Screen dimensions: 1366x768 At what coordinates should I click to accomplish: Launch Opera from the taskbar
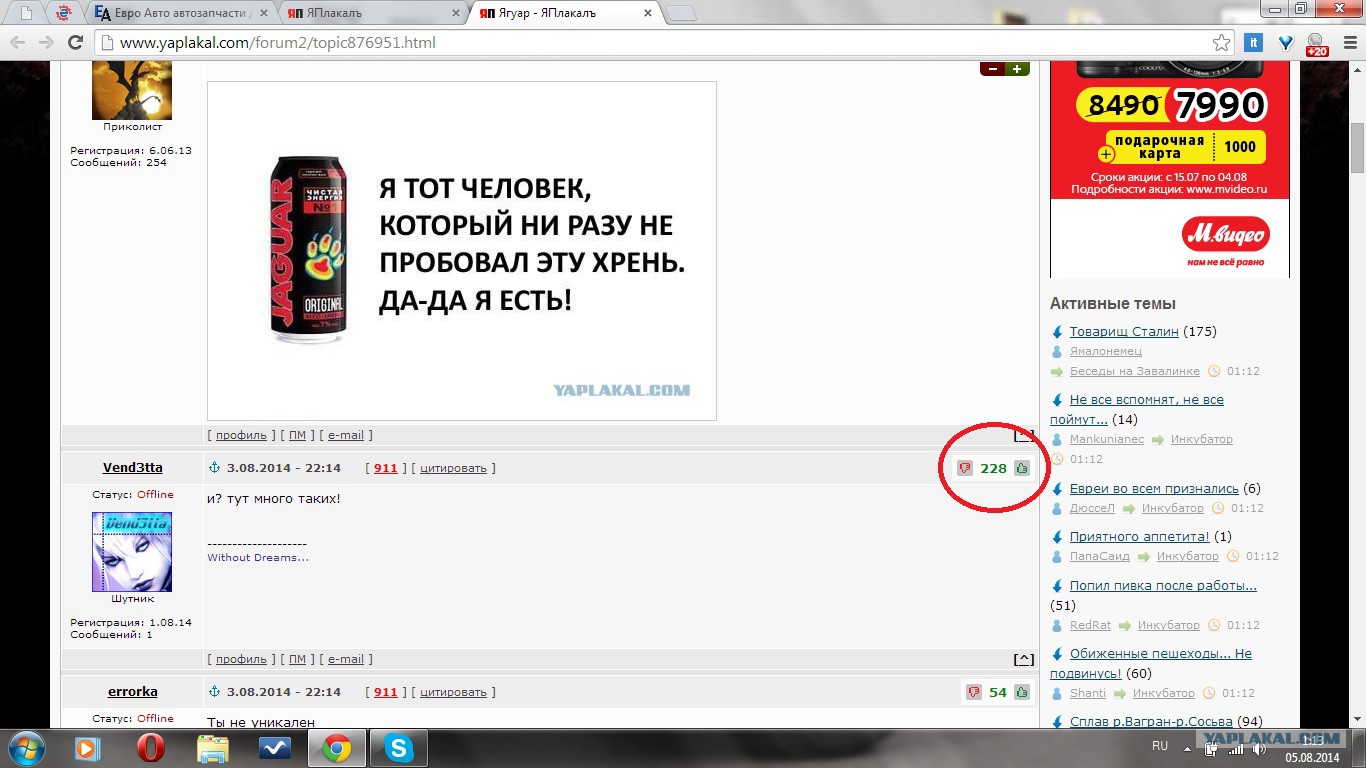pos(150,748)
